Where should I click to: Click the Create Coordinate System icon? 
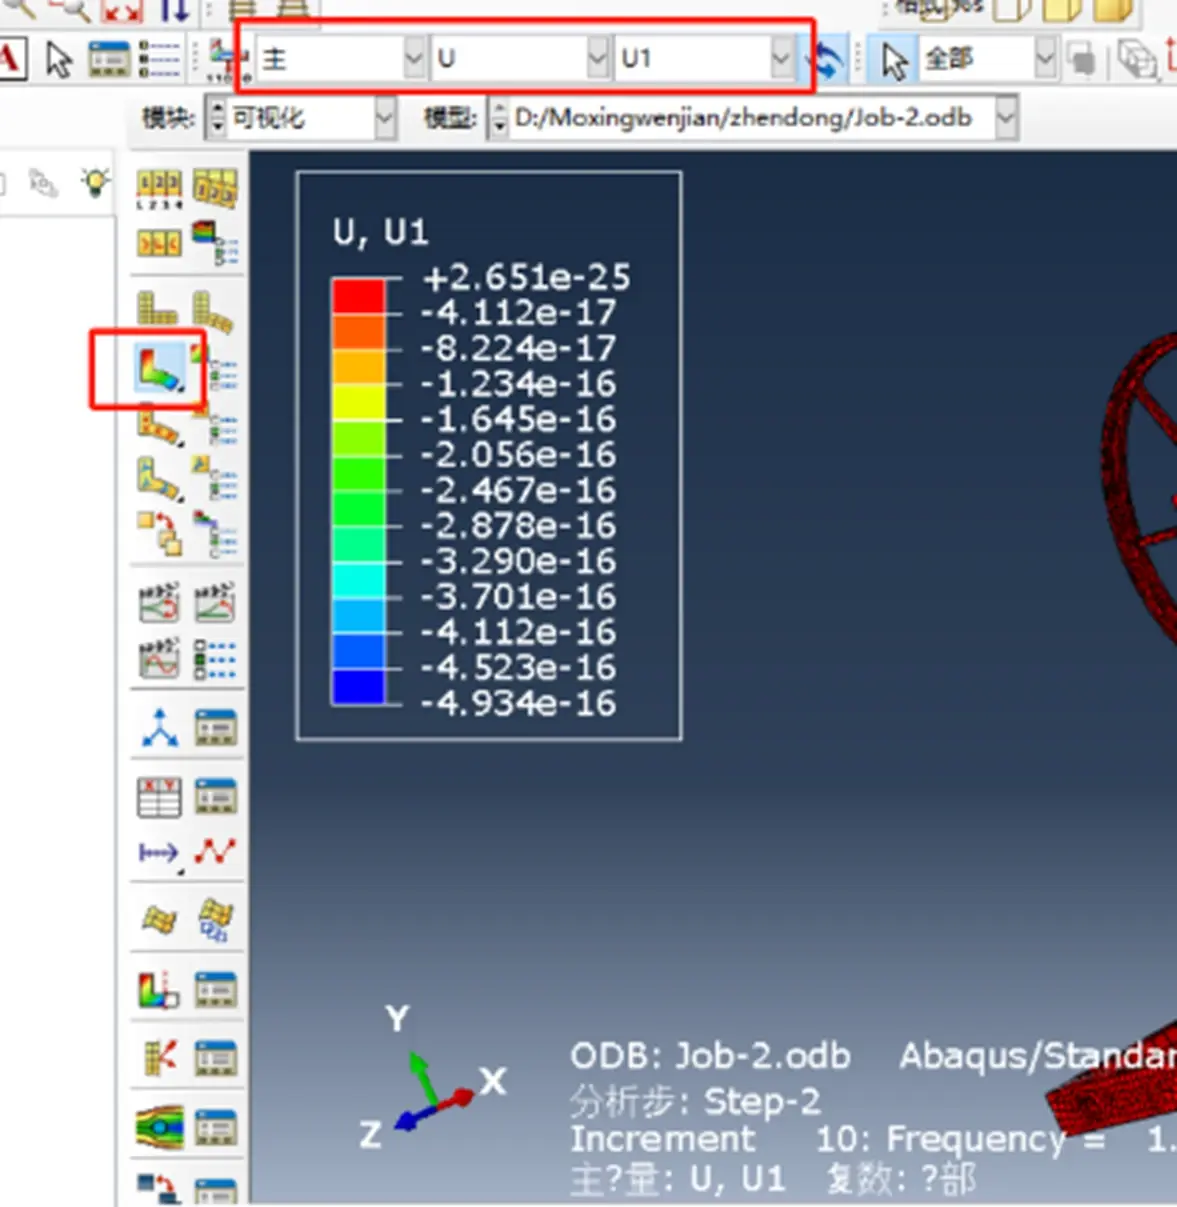click(x=159, y=727)
